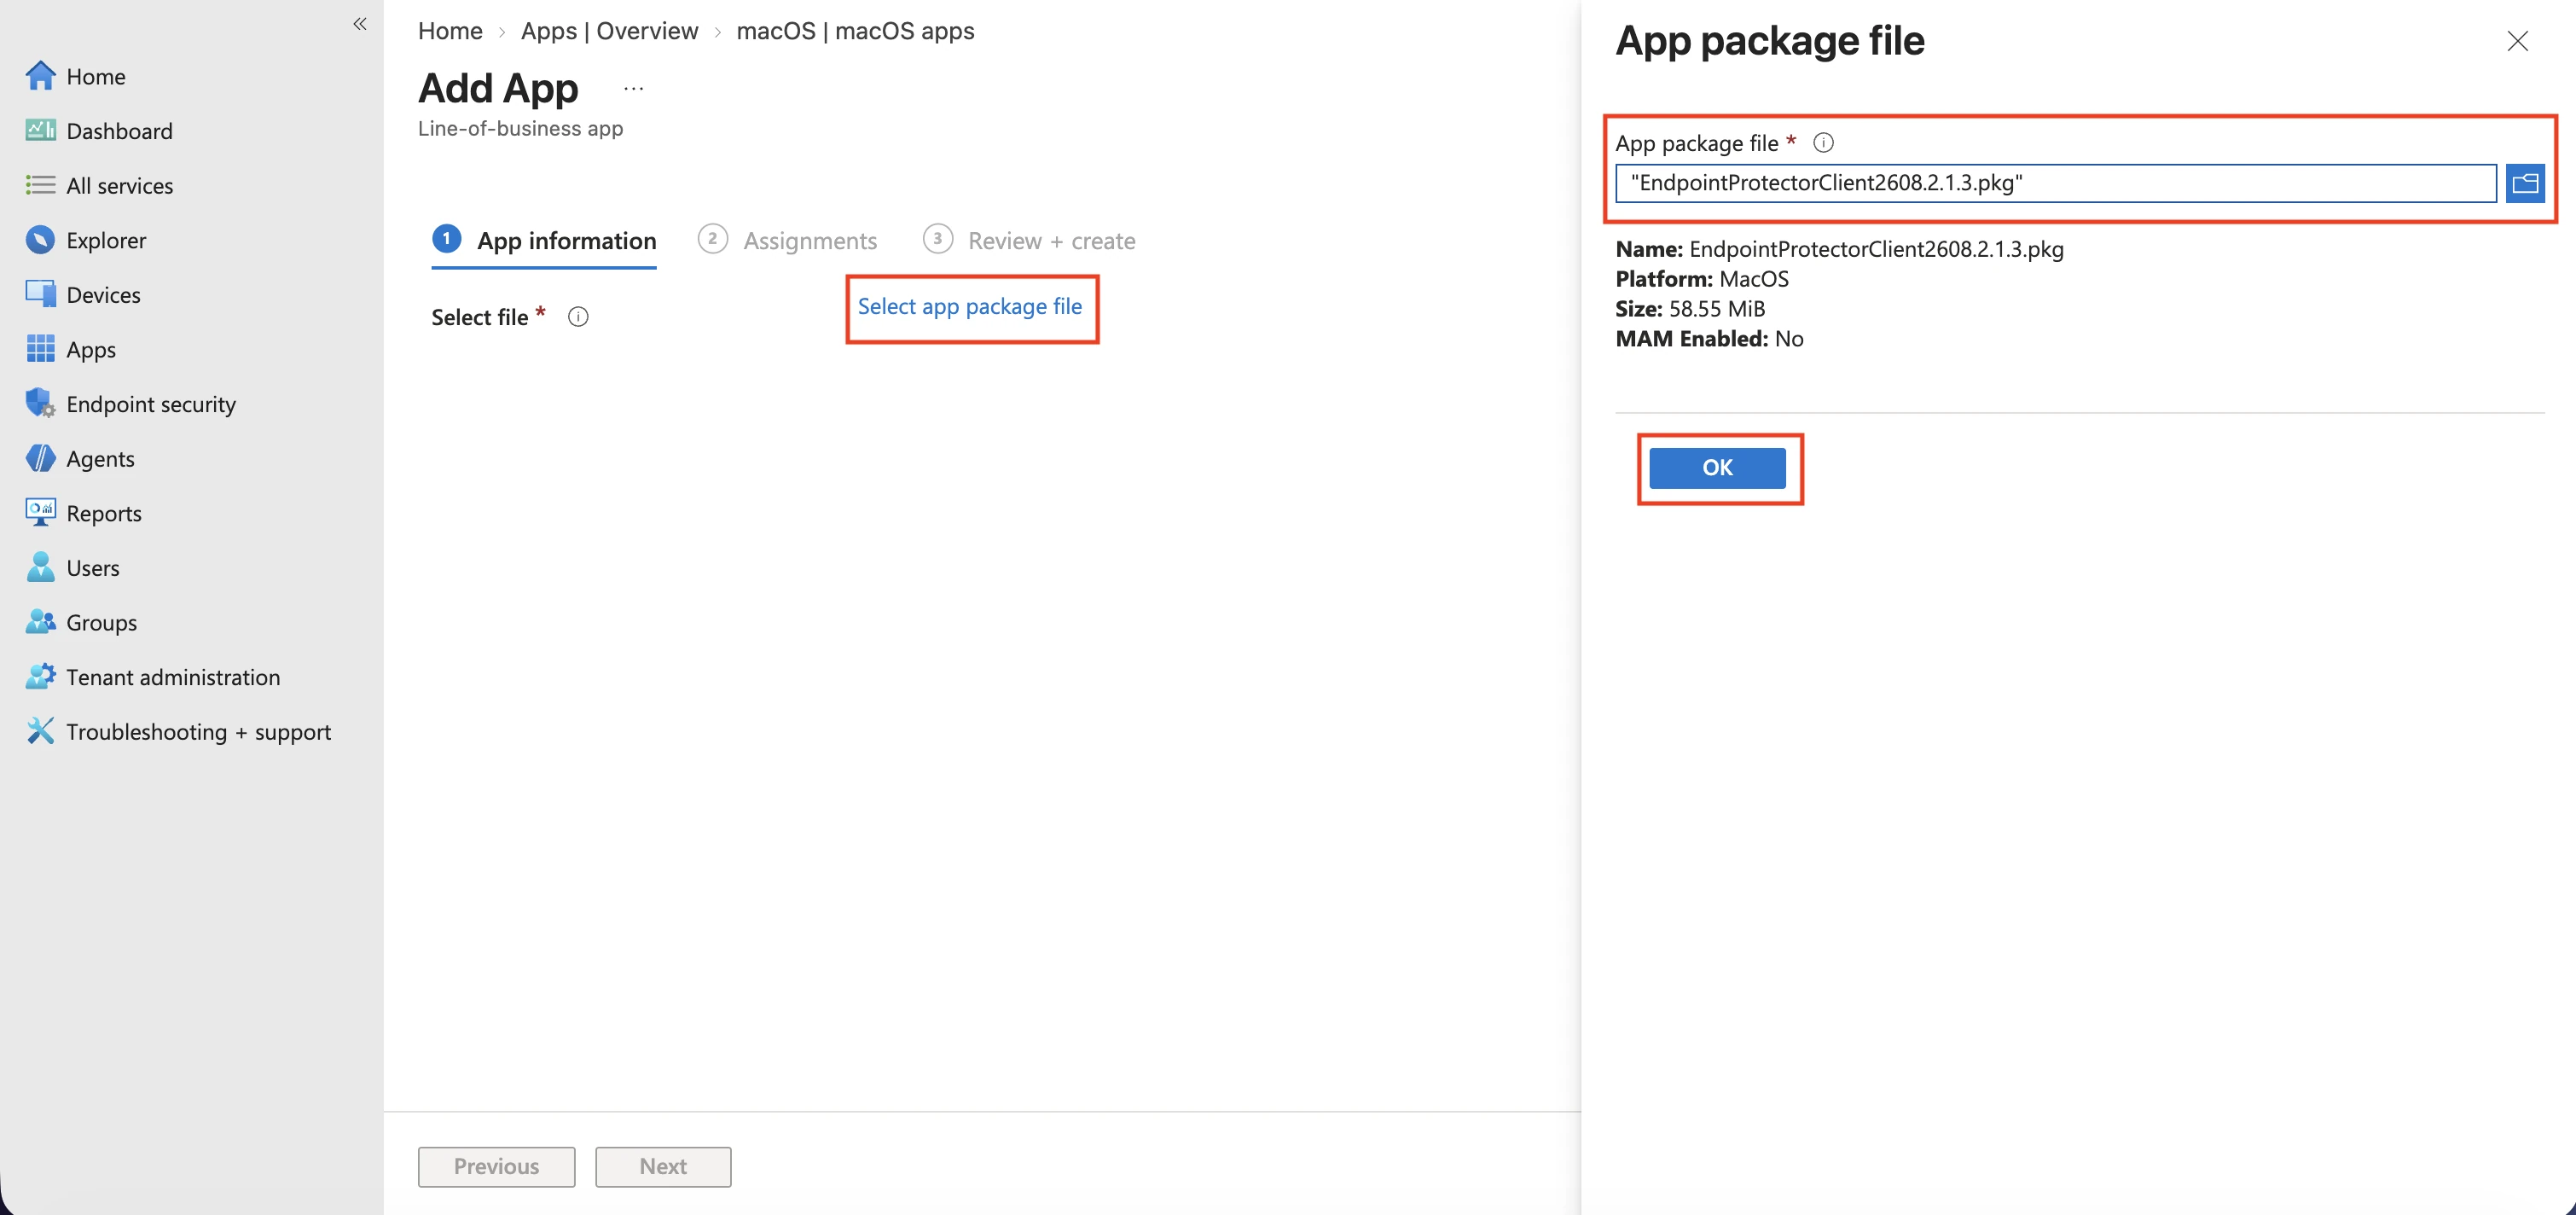2576x1215 pixels.
Task: Go to Apps section in sidebar
Action: [71, 349]
